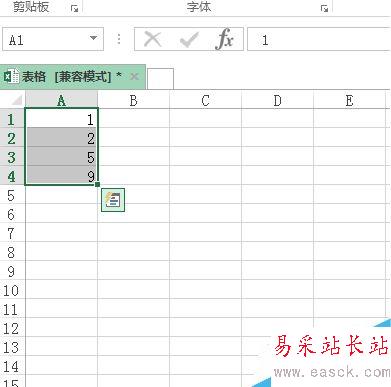Click the blank new tab next to 表格

(160, 79)
